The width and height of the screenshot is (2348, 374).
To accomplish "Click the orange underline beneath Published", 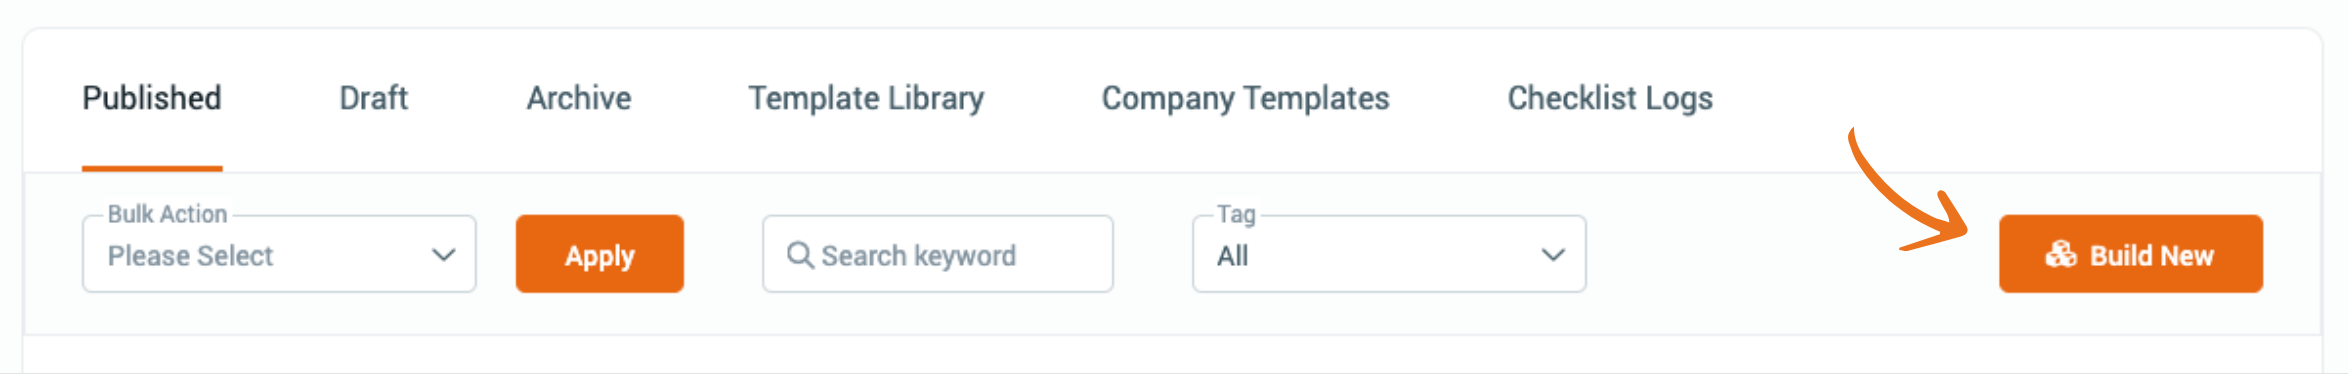I will pos(152,168).
